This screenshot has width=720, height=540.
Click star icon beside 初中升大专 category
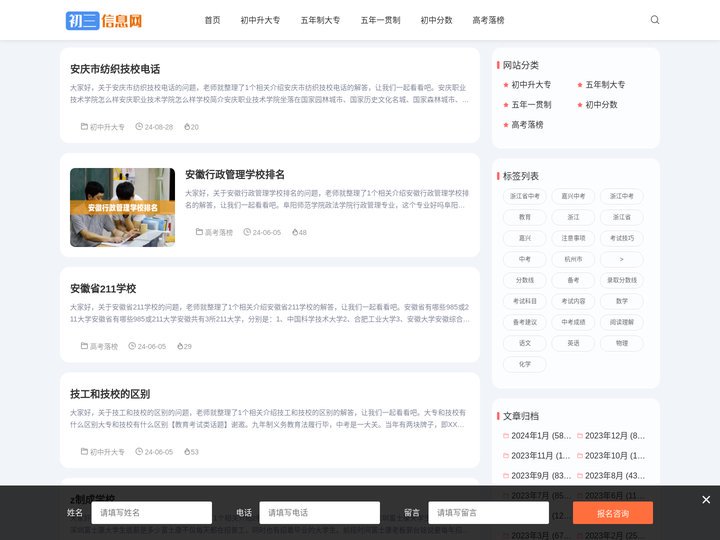(506, 85)
